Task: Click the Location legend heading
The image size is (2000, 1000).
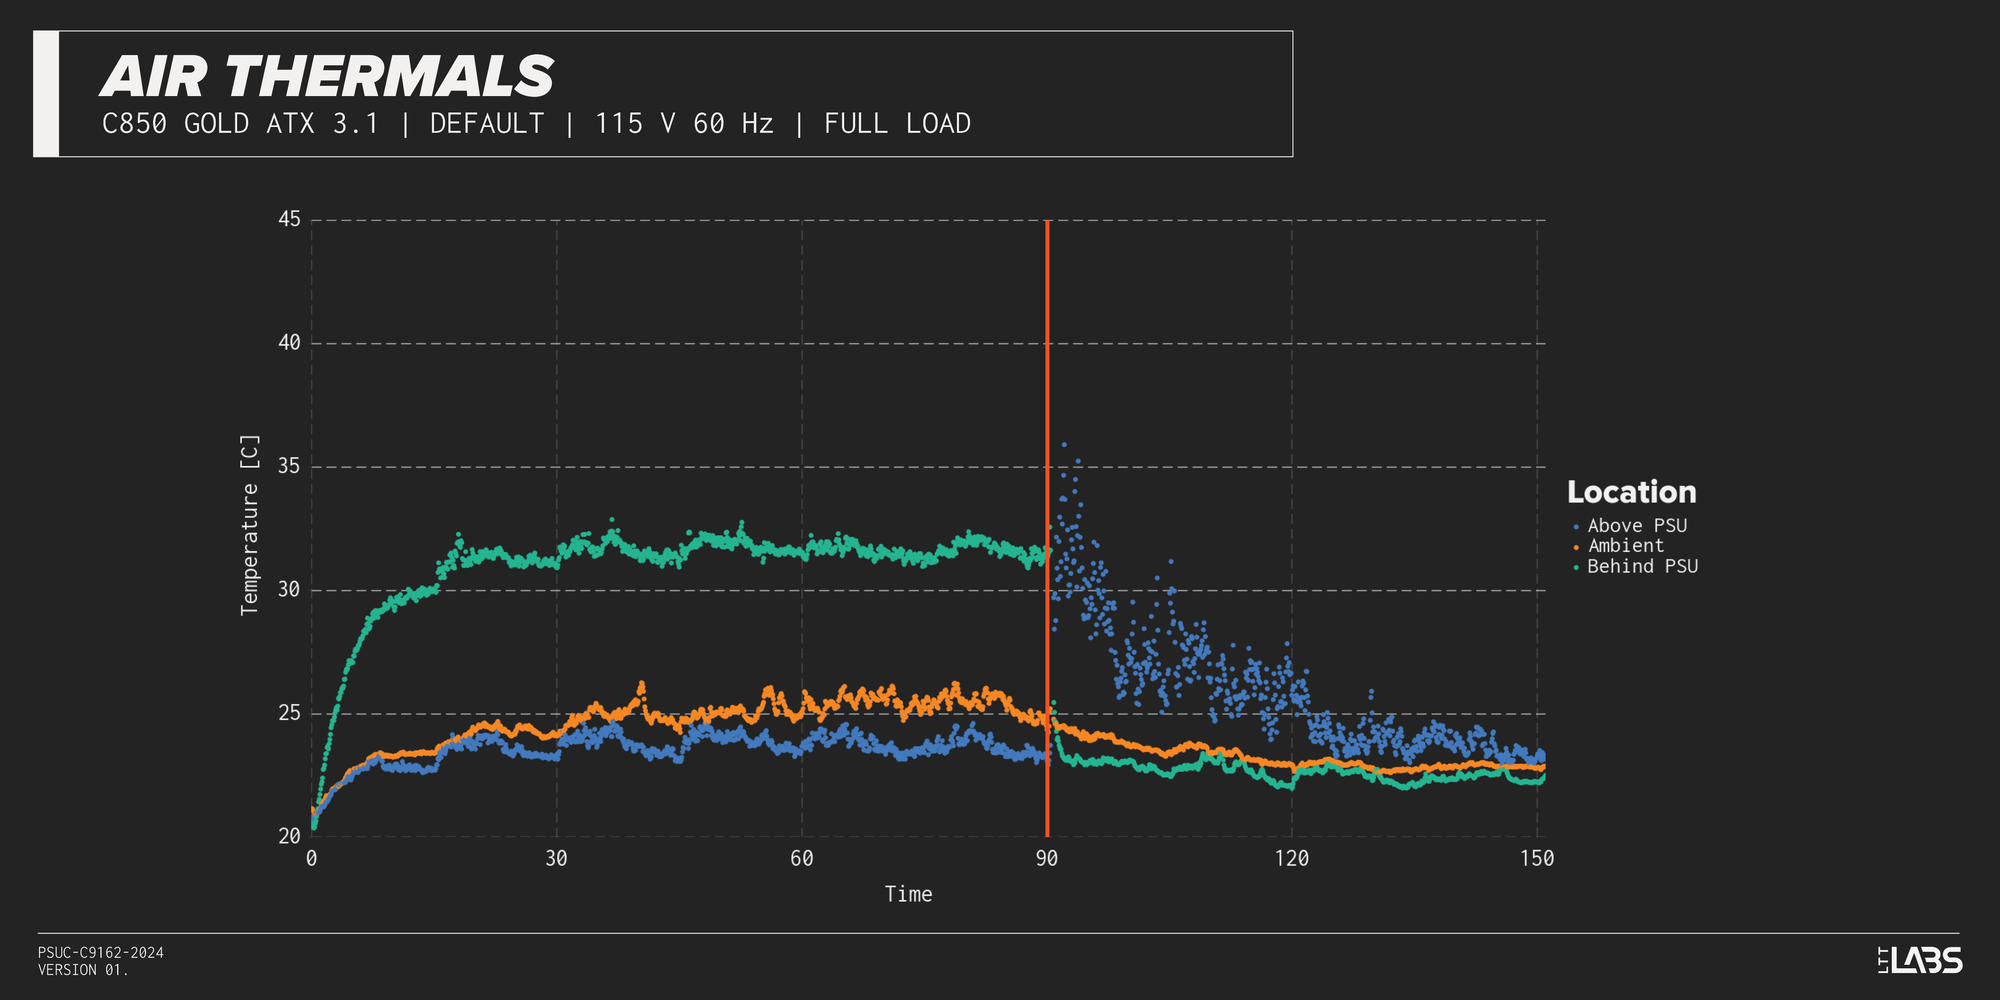Action: pyautogui.click(x=1631, y=492)
